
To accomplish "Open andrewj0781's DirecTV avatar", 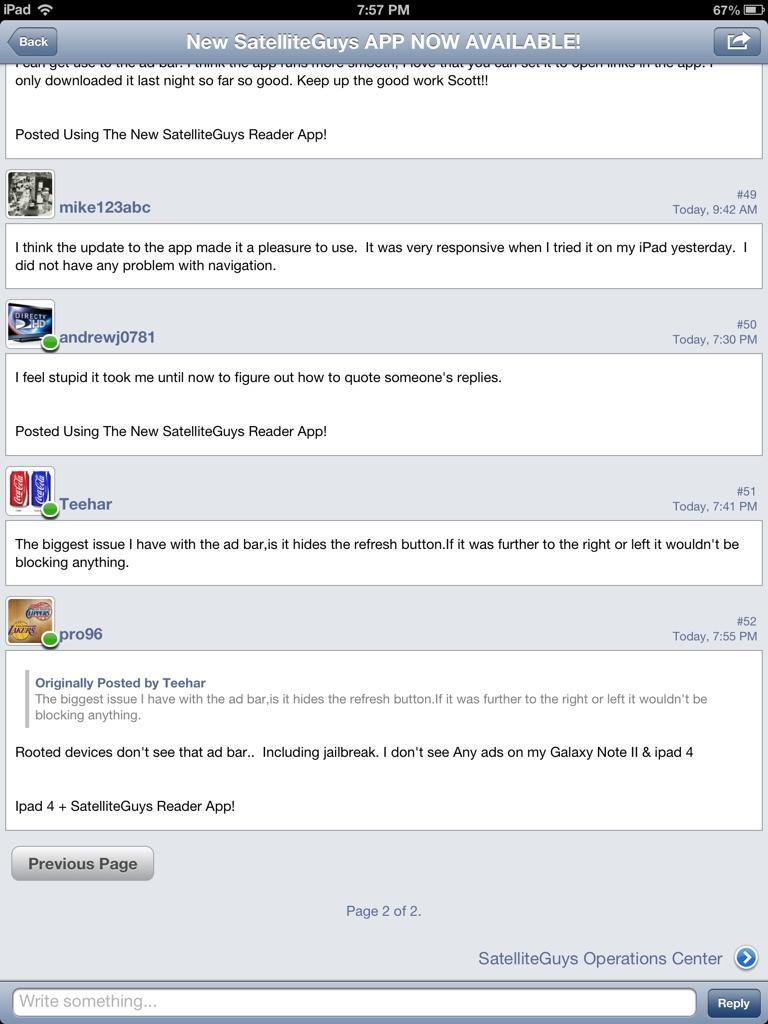I will tap(30, 324).
